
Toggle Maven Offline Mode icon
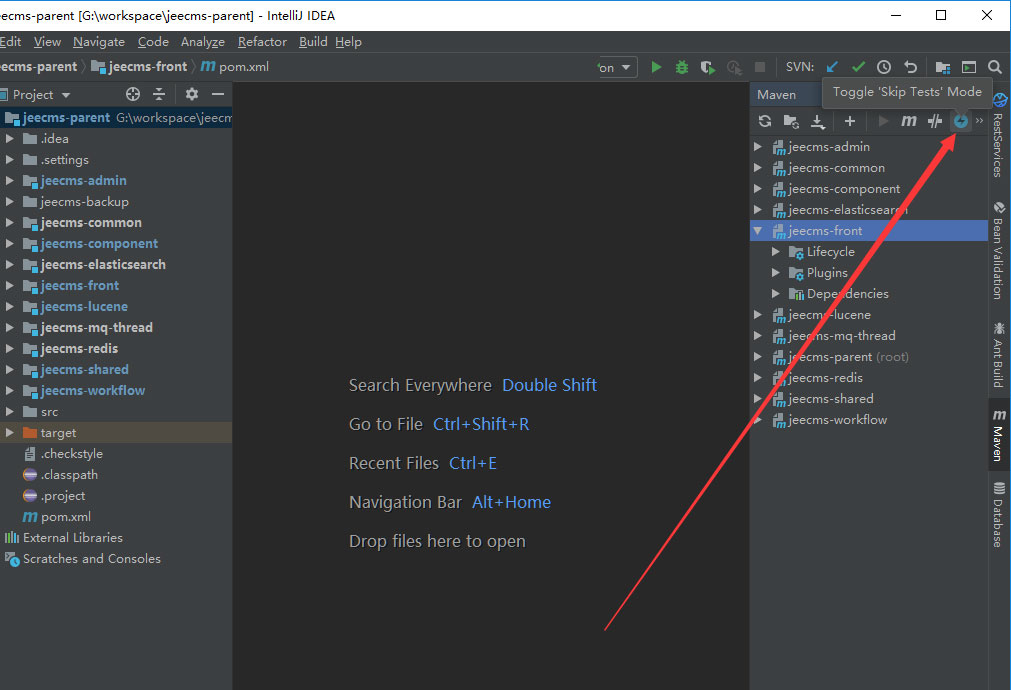(934, 121)
